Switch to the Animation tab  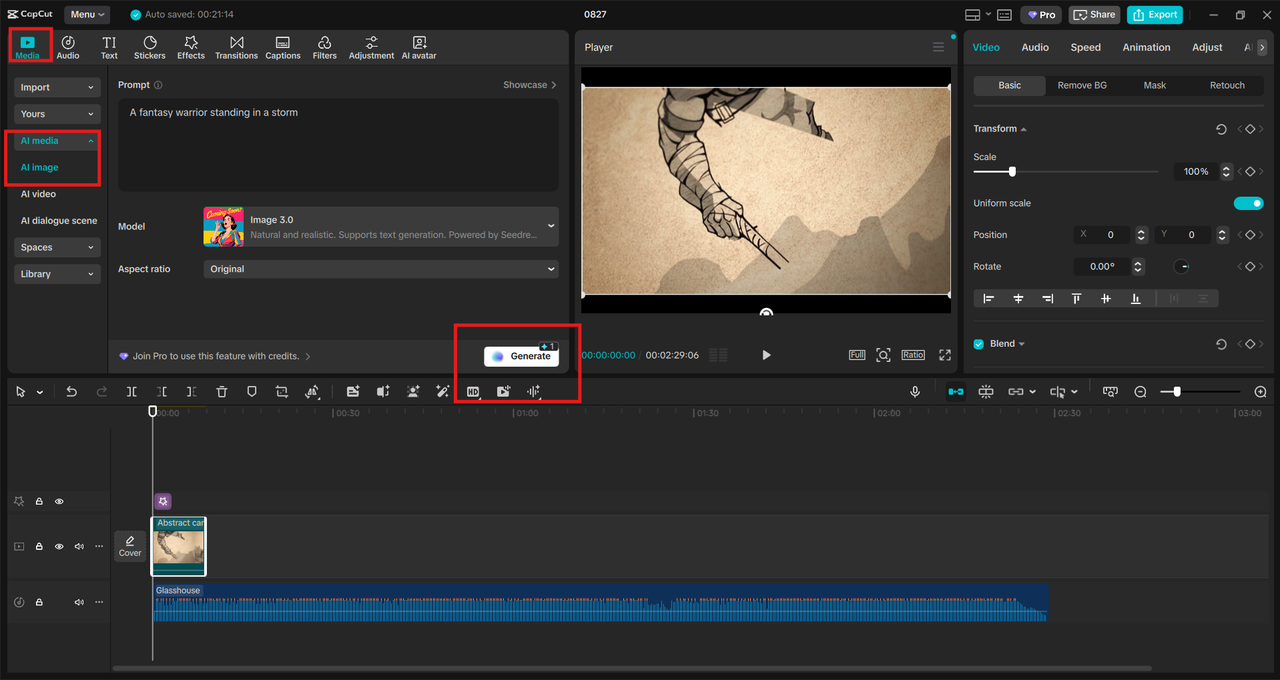[1146, 47]
